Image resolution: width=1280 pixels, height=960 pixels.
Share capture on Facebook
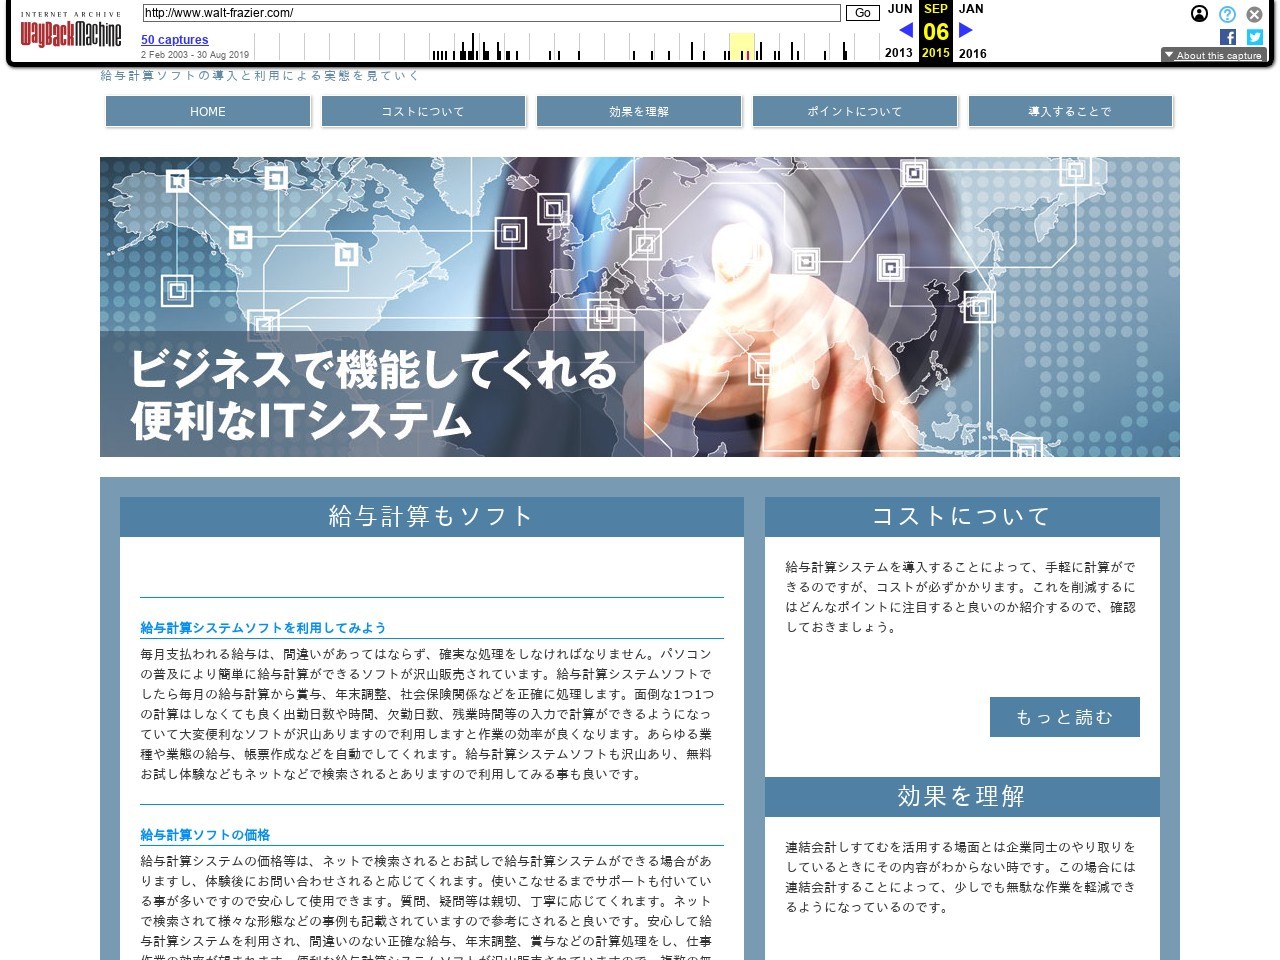point(1228,37)
